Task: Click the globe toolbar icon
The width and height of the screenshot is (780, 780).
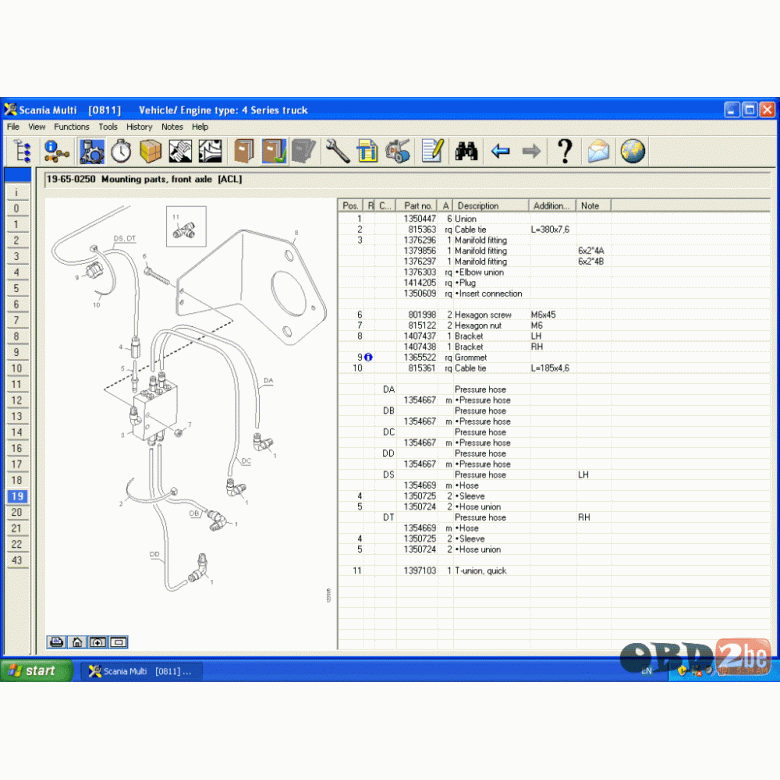Action: click(x=633, y=151)
